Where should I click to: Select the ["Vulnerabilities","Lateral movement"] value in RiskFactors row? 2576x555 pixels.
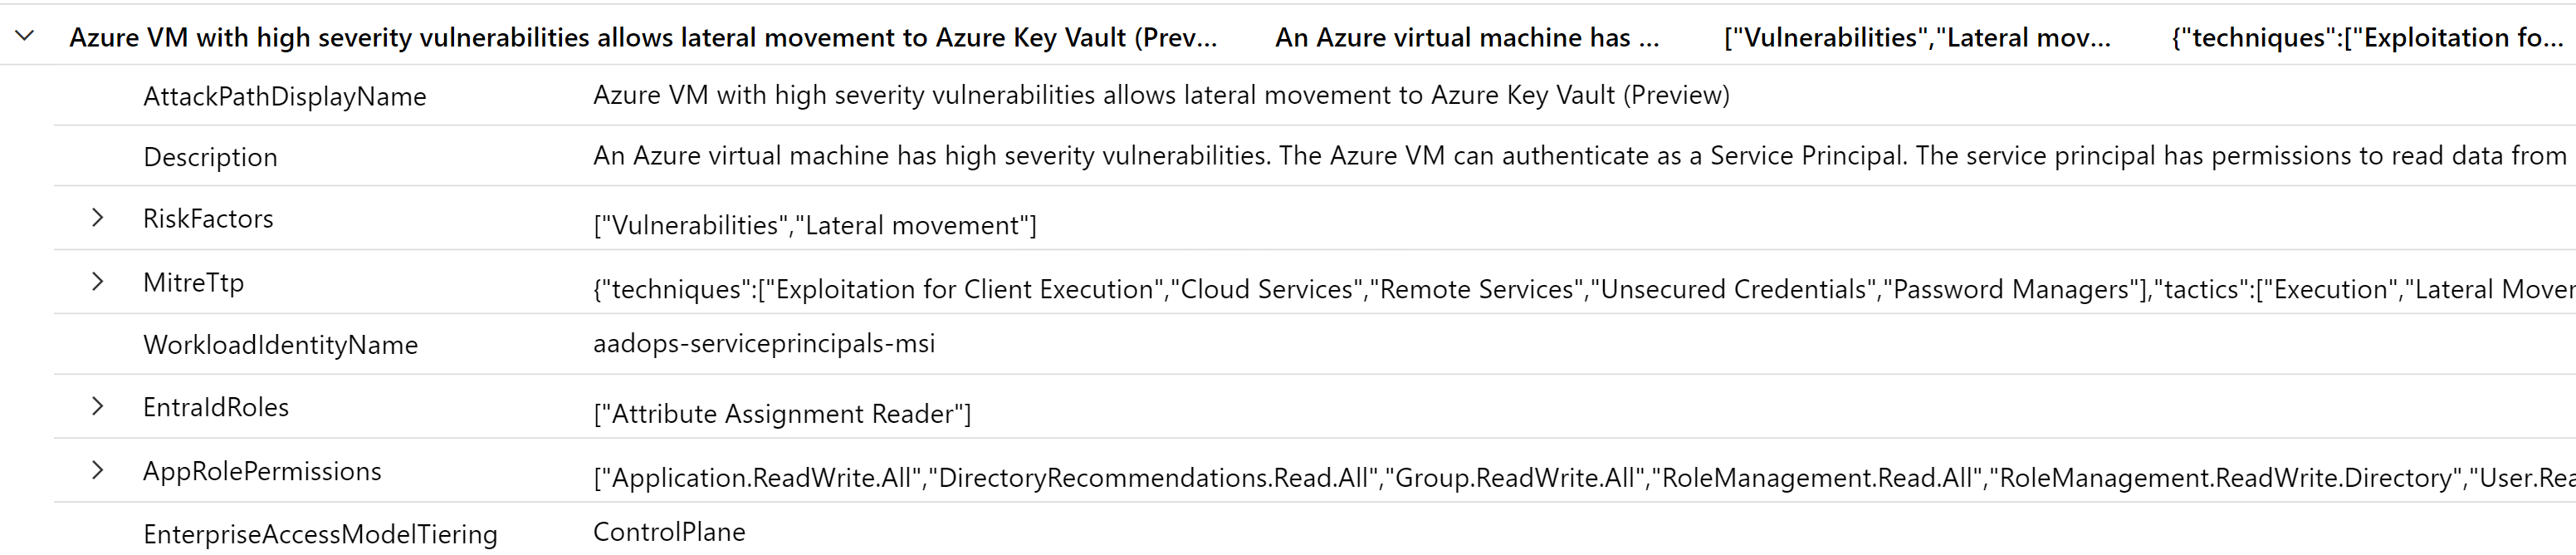point(815,225)
